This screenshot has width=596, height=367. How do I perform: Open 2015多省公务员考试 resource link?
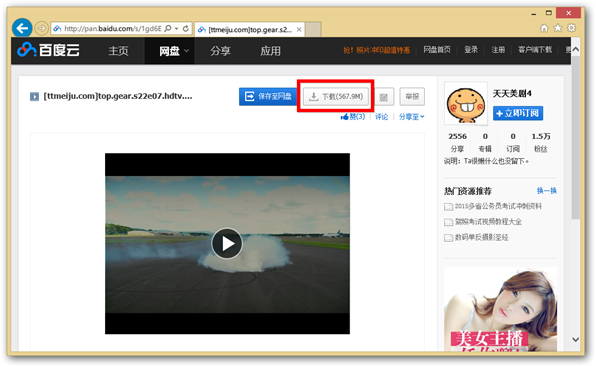pos(498,206)
